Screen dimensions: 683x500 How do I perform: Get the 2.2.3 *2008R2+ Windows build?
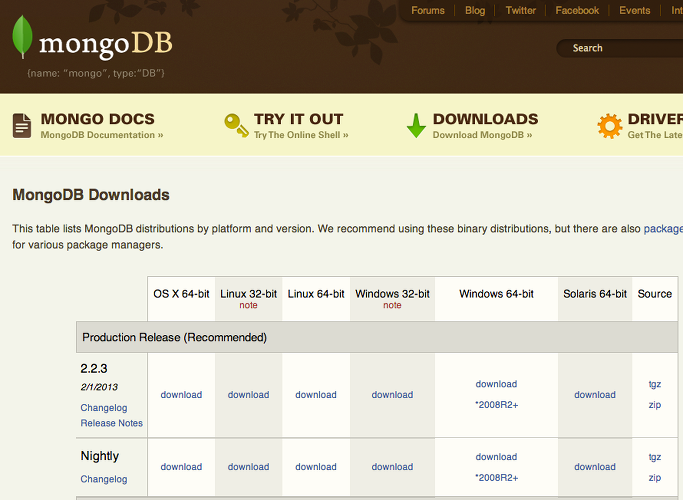click(x=497, y=405)
